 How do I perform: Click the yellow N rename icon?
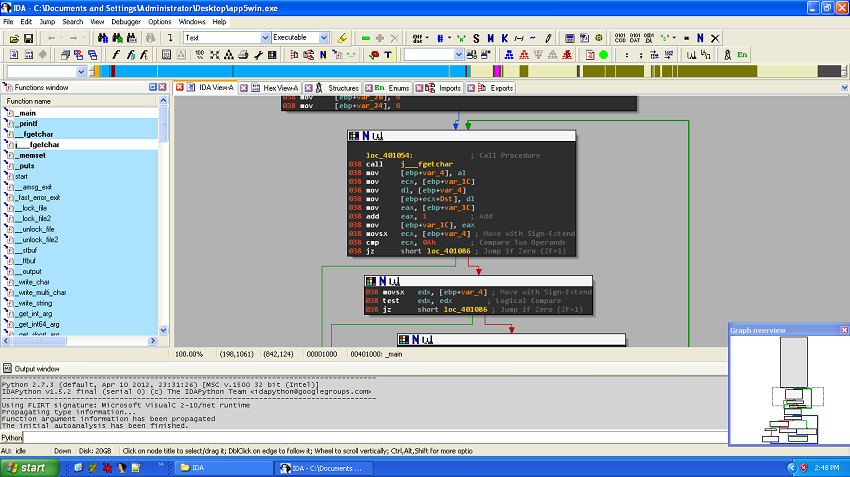[x=323, y=55]
